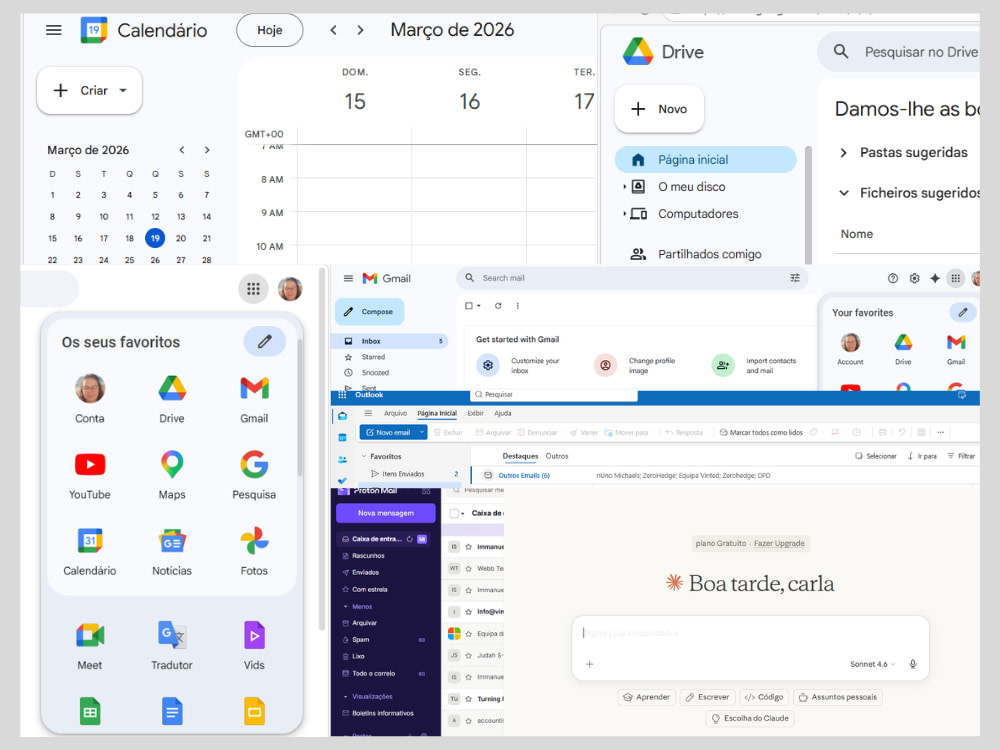
Task: Edit Os seus favoritos with pencil icon
Action: pos(264,342)
